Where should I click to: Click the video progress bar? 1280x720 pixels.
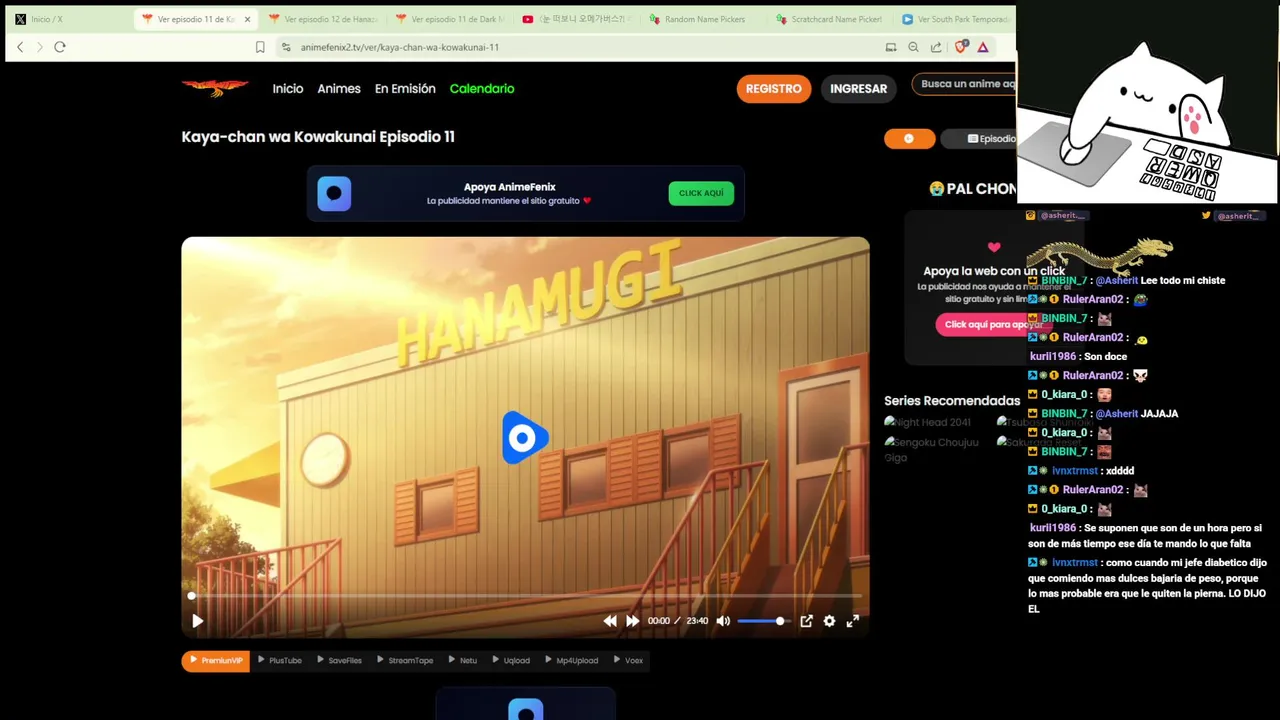point(525,596)
